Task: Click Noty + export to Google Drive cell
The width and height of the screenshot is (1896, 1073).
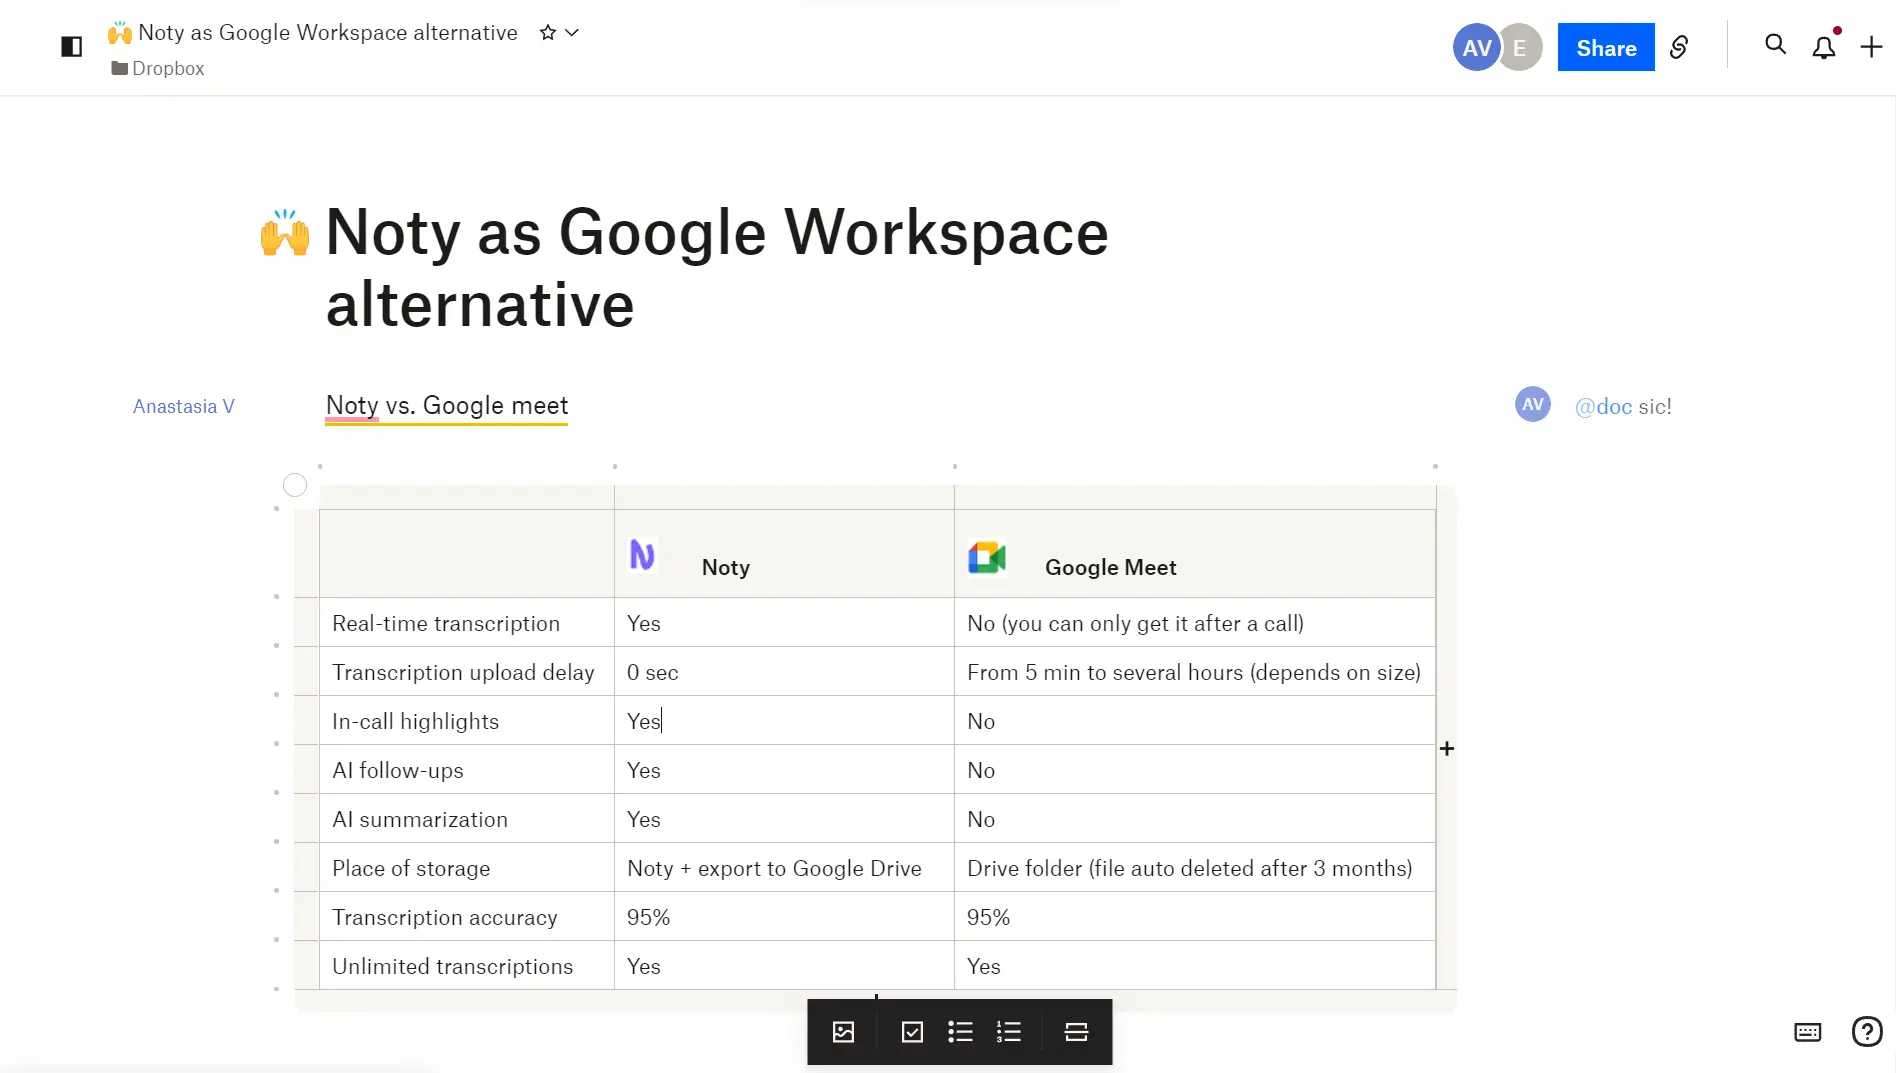Action: tap(784, 868)
